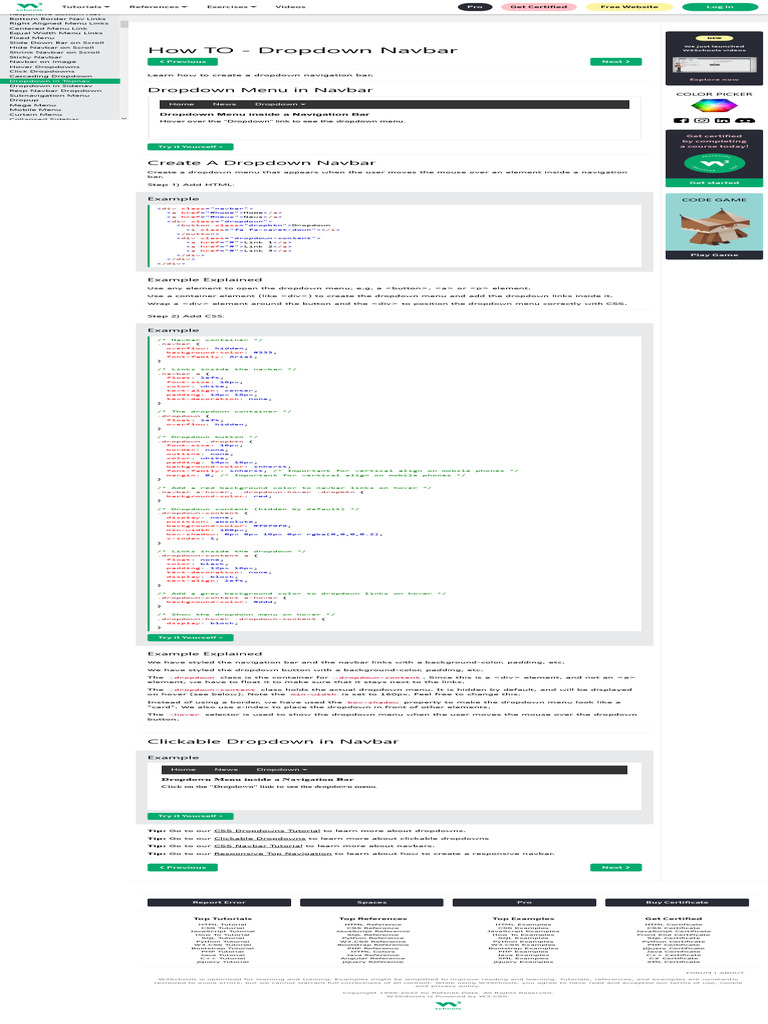
Task: Open the CSS Navbar Tutorial link
Action: [x=259, y=846]
